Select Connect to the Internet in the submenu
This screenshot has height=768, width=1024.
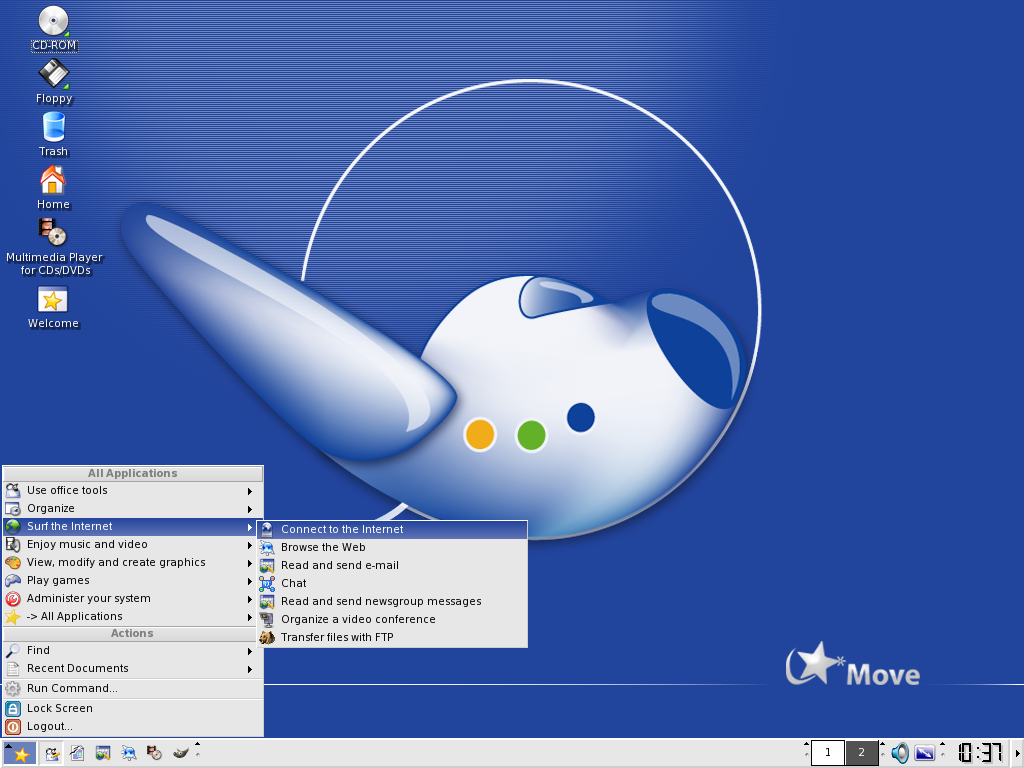[392, 530]
